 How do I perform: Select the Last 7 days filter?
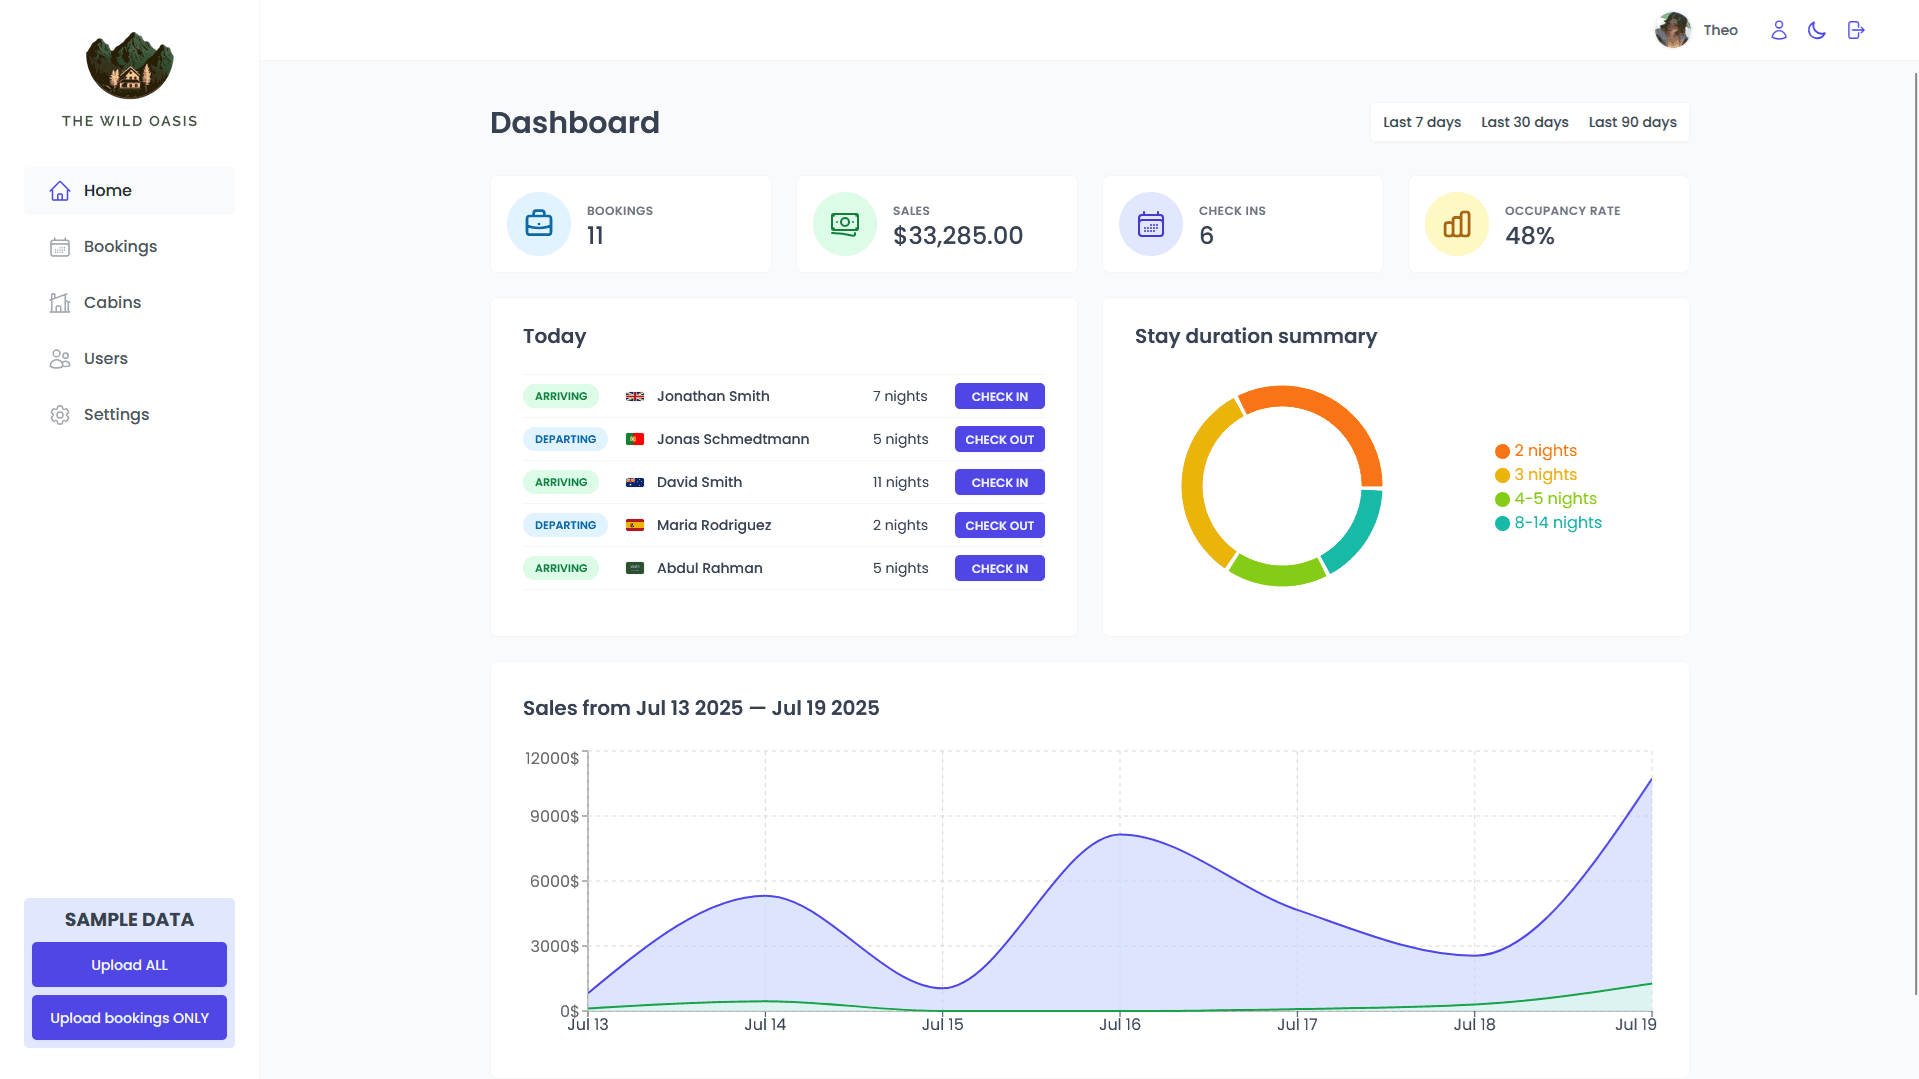click(1420, 122)
